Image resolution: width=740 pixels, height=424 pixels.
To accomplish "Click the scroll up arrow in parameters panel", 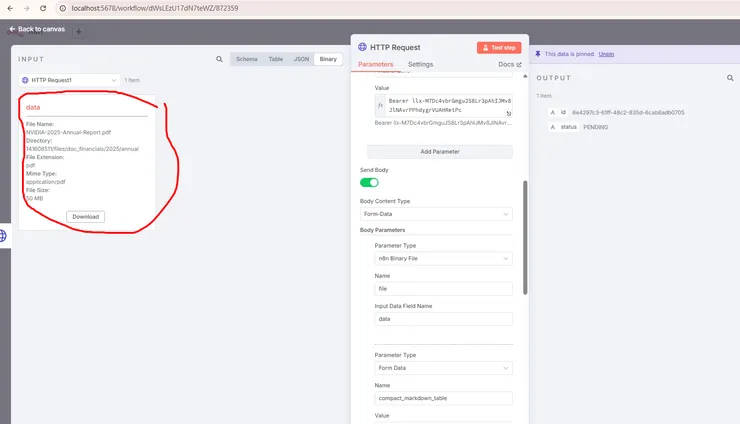I will [525, 76].
